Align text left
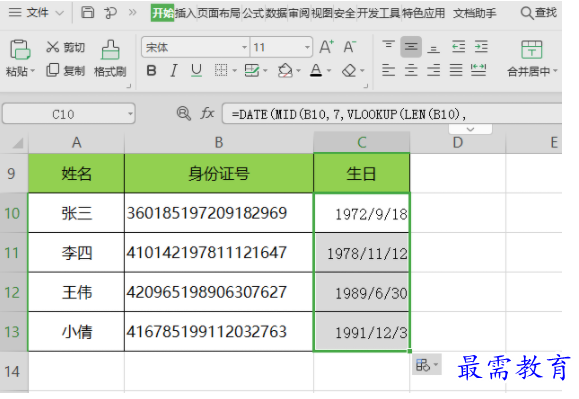This screenshot has height=399, width=579. click(x=388, y=70)
